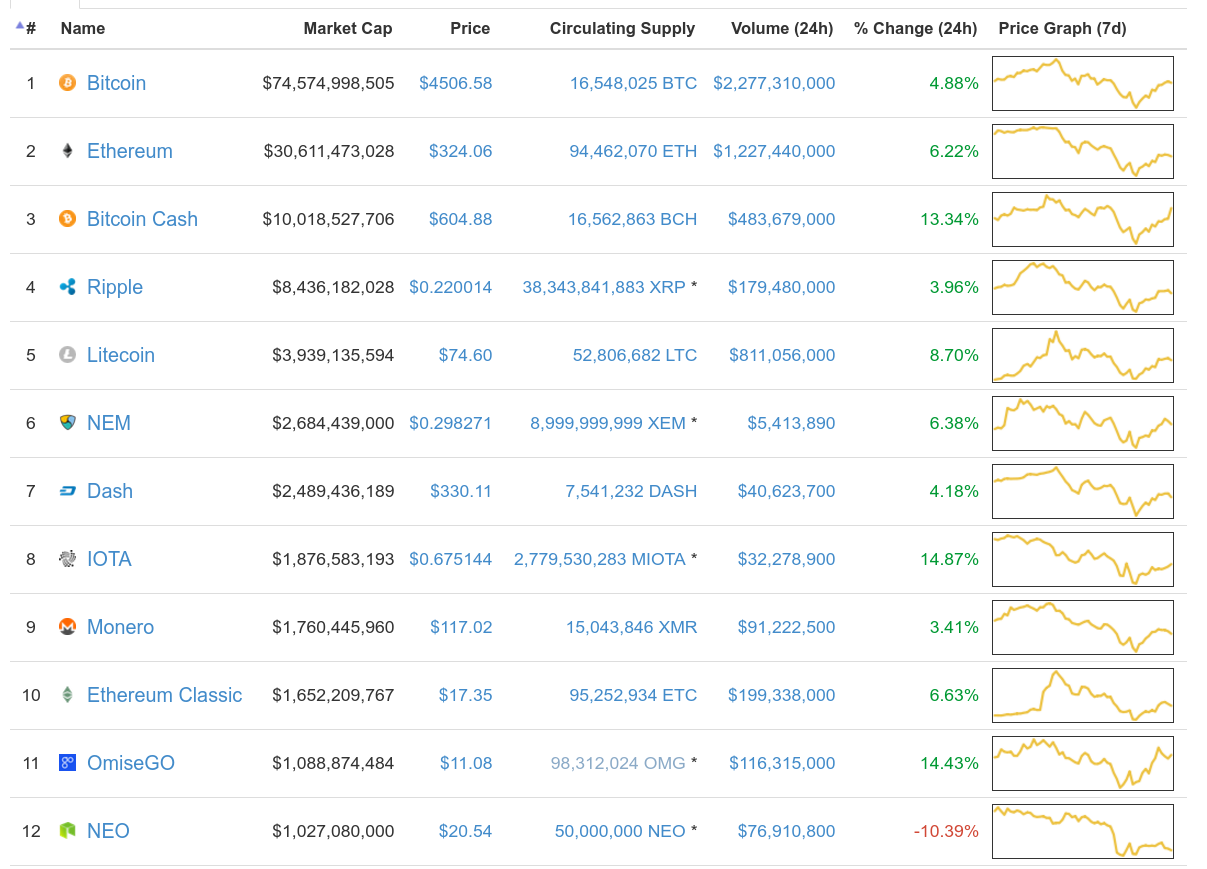Open NEM's 7-day price graph
This screenshot has height=869, width=1207.
click(1083, 423)
